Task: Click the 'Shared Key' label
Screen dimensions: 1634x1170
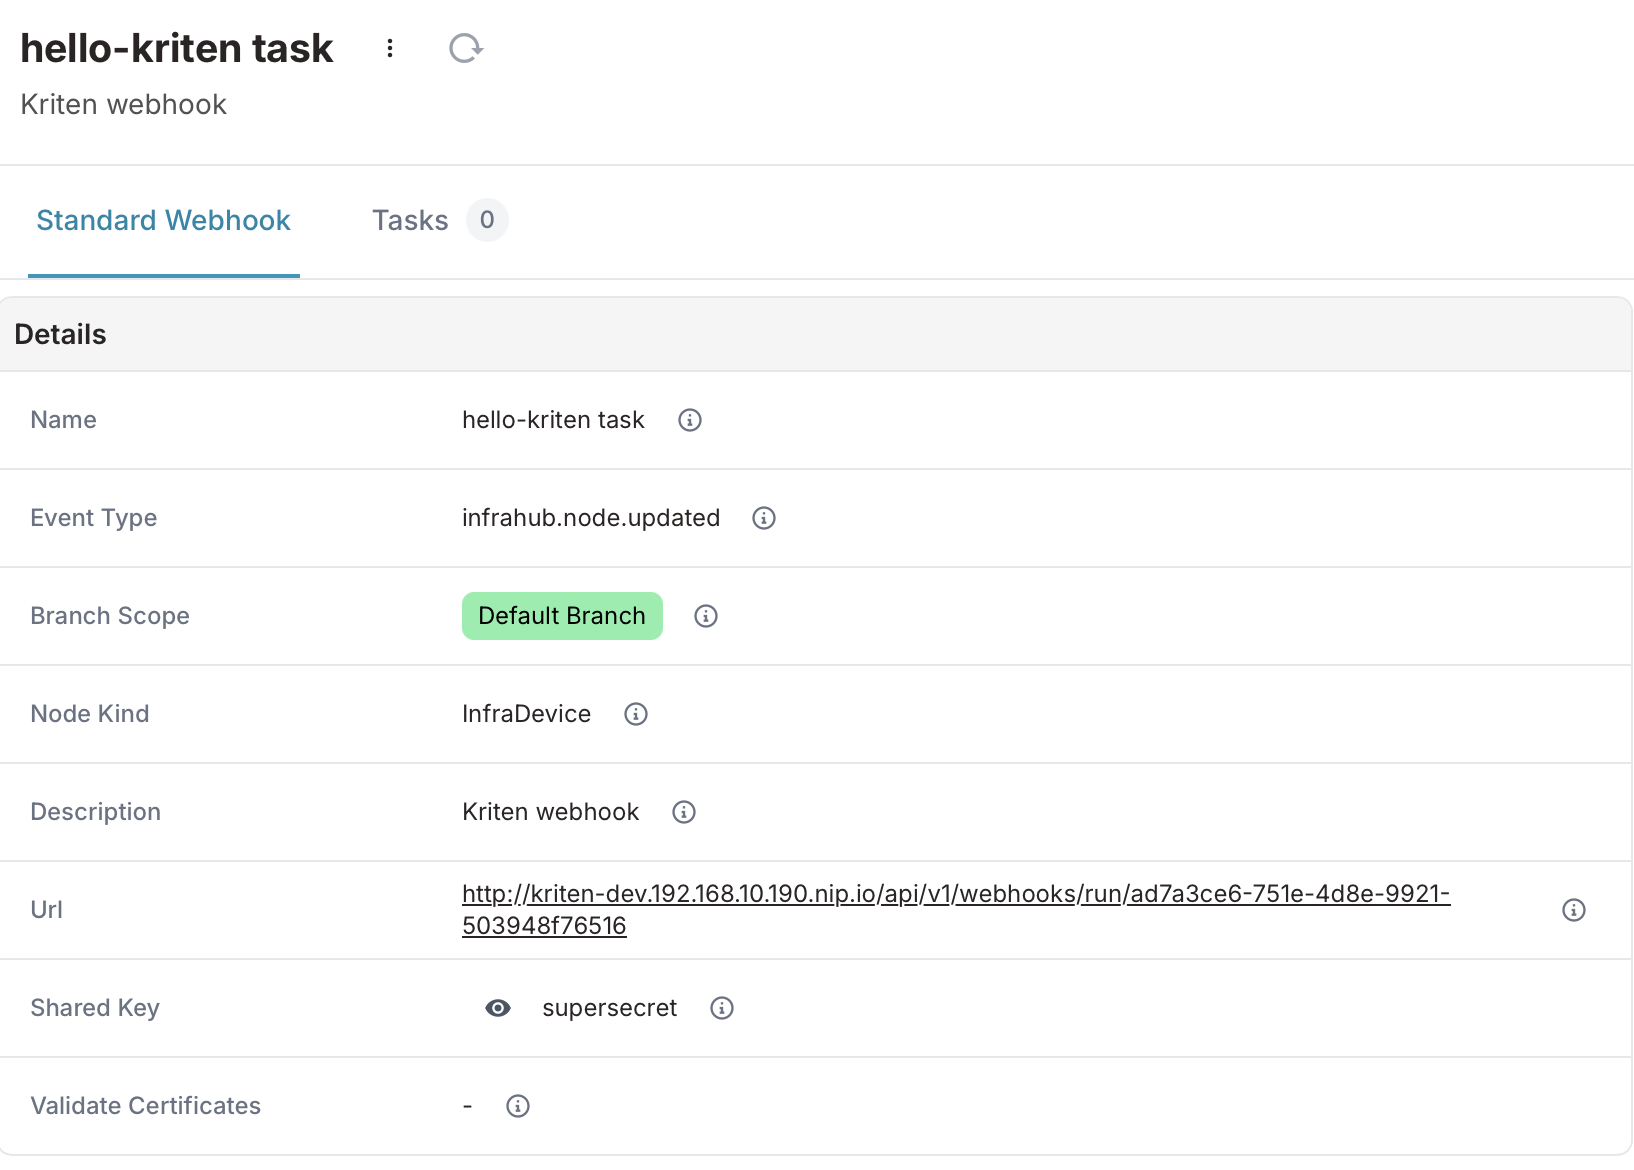Action: coord(95,1008)
